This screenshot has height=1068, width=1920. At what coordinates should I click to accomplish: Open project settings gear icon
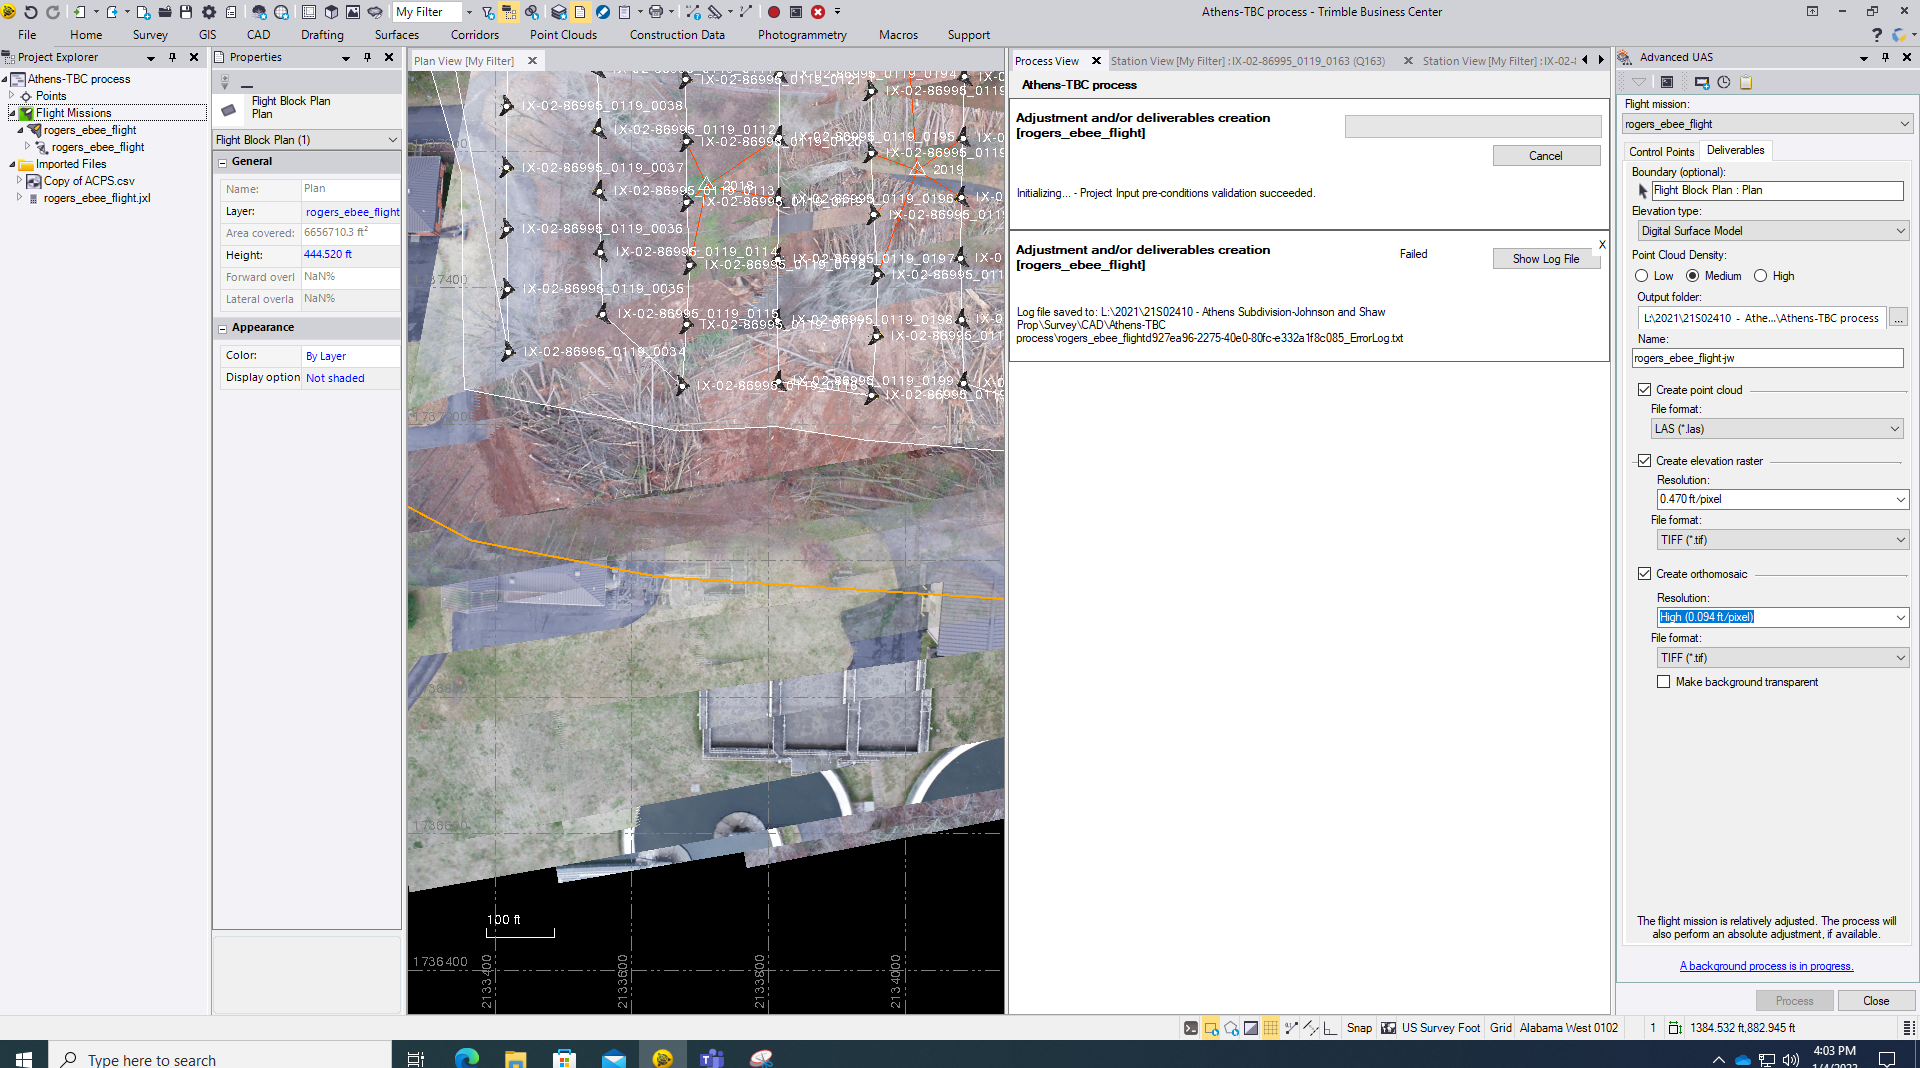pos(209,12)
